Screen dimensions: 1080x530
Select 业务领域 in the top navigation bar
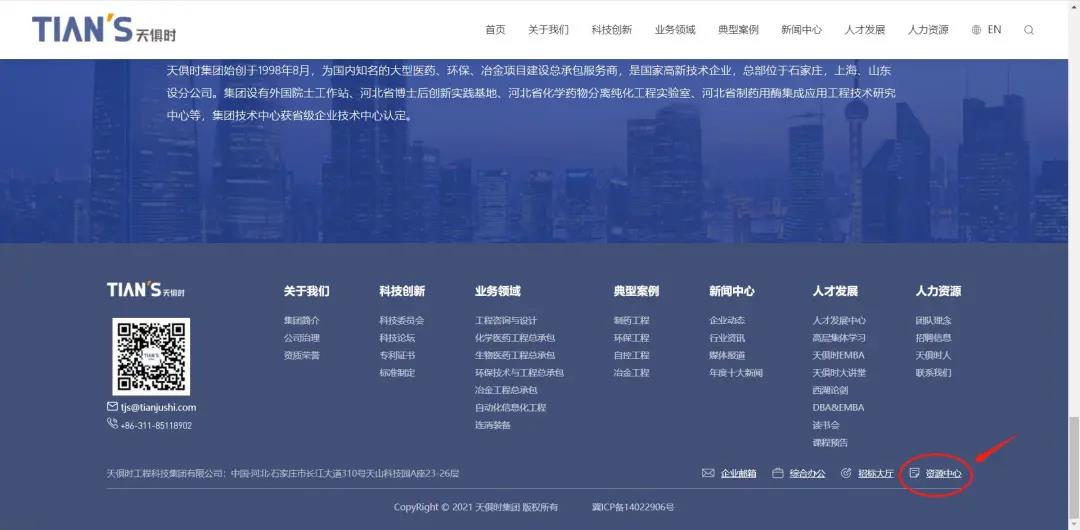coord(675,30)
